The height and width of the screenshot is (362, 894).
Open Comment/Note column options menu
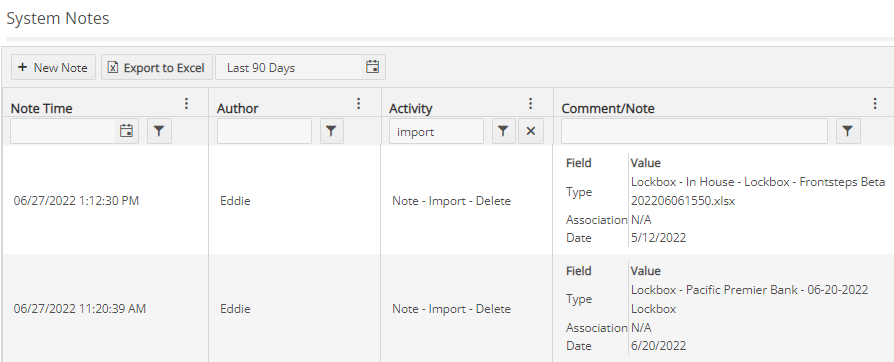(x=875, y=104)
